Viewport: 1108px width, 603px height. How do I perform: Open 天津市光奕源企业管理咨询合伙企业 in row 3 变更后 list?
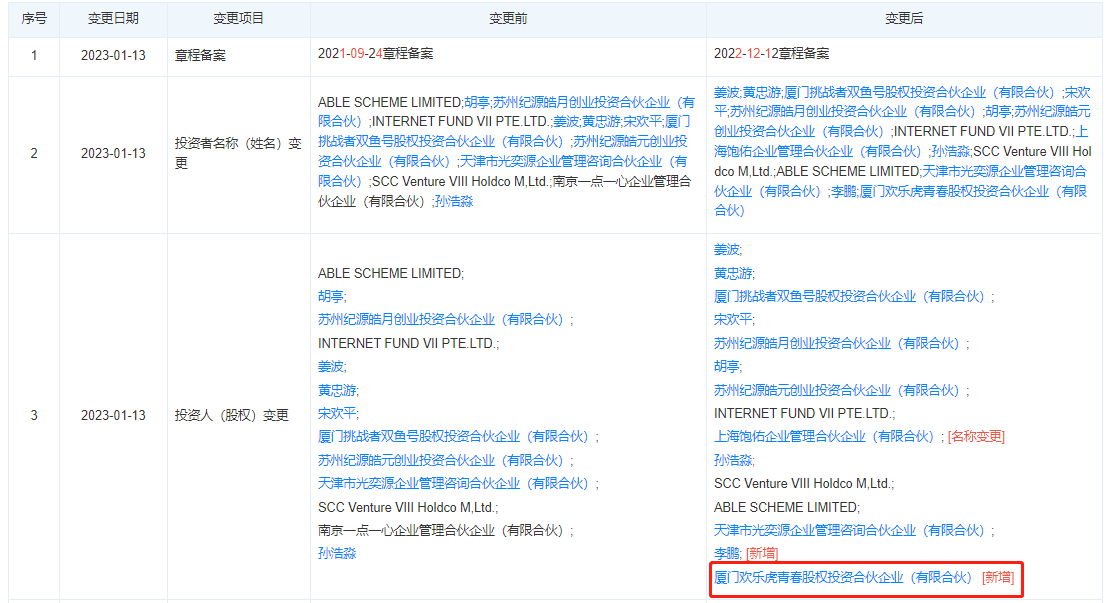849,530
